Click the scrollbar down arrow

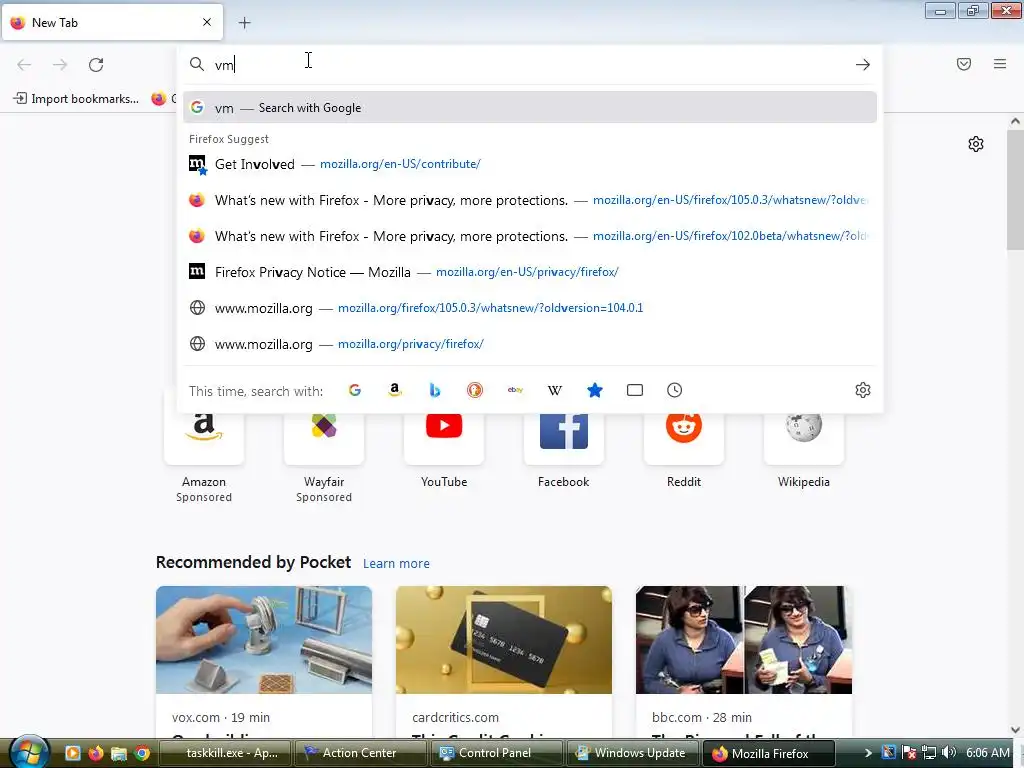tap(1015, 729)
